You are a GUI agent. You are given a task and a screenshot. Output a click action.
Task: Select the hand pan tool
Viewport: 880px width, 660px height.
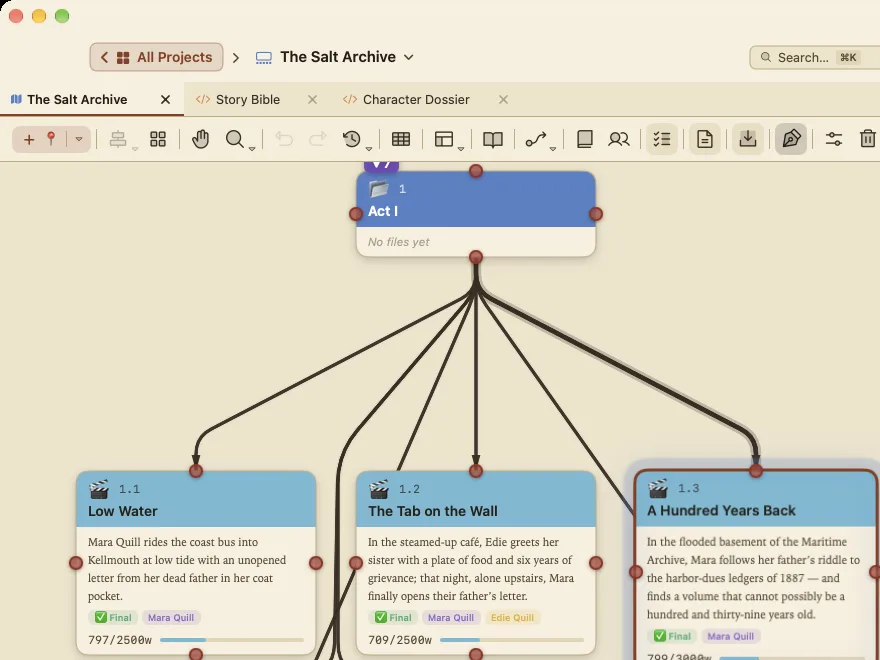tap(200, 139)
